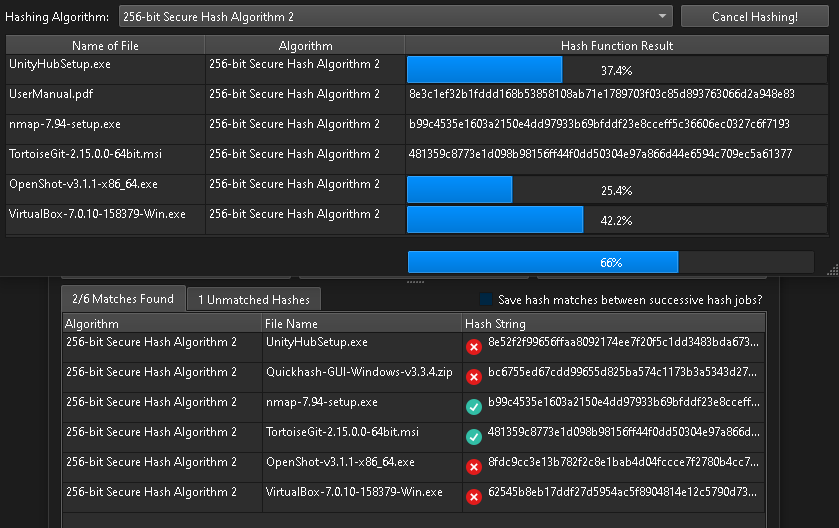Open the 1 Unmatched Hashes tab
The image size is (839, 528).
pos(253,299)
